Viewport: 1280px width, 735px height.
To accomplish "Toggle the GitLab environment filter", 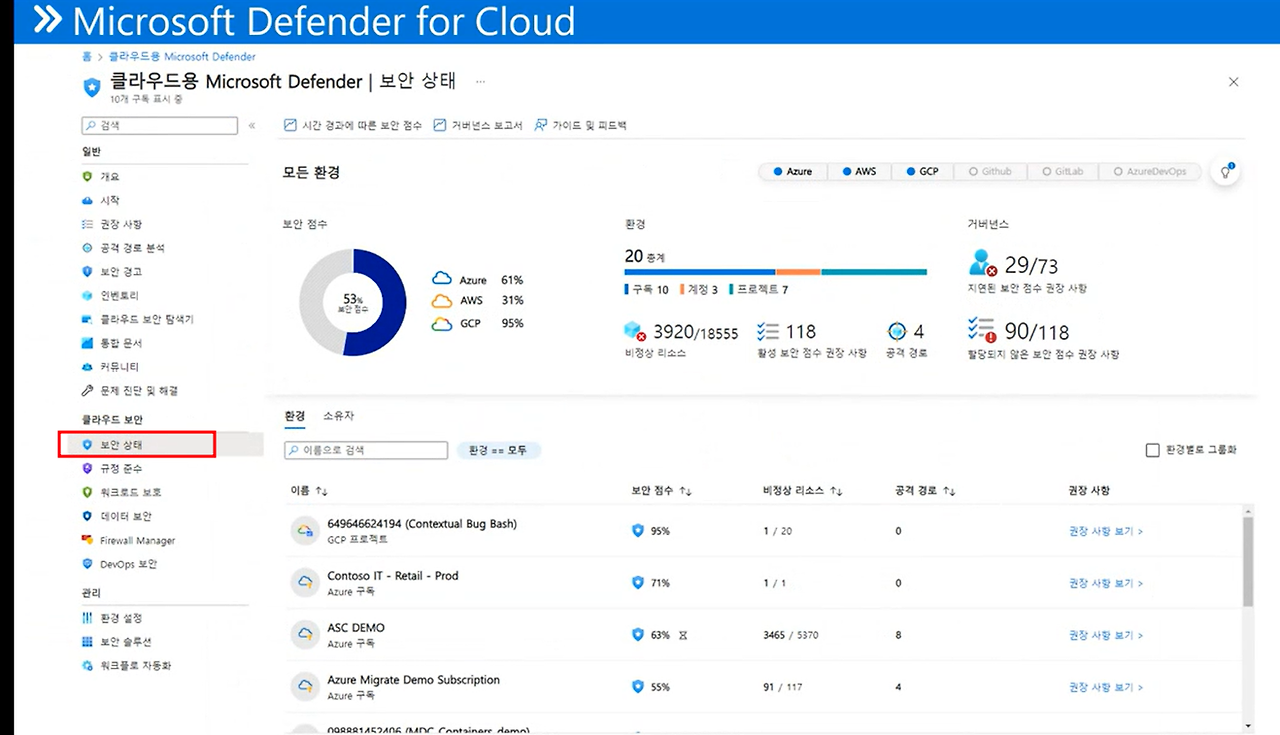I will click(1062, 172).
